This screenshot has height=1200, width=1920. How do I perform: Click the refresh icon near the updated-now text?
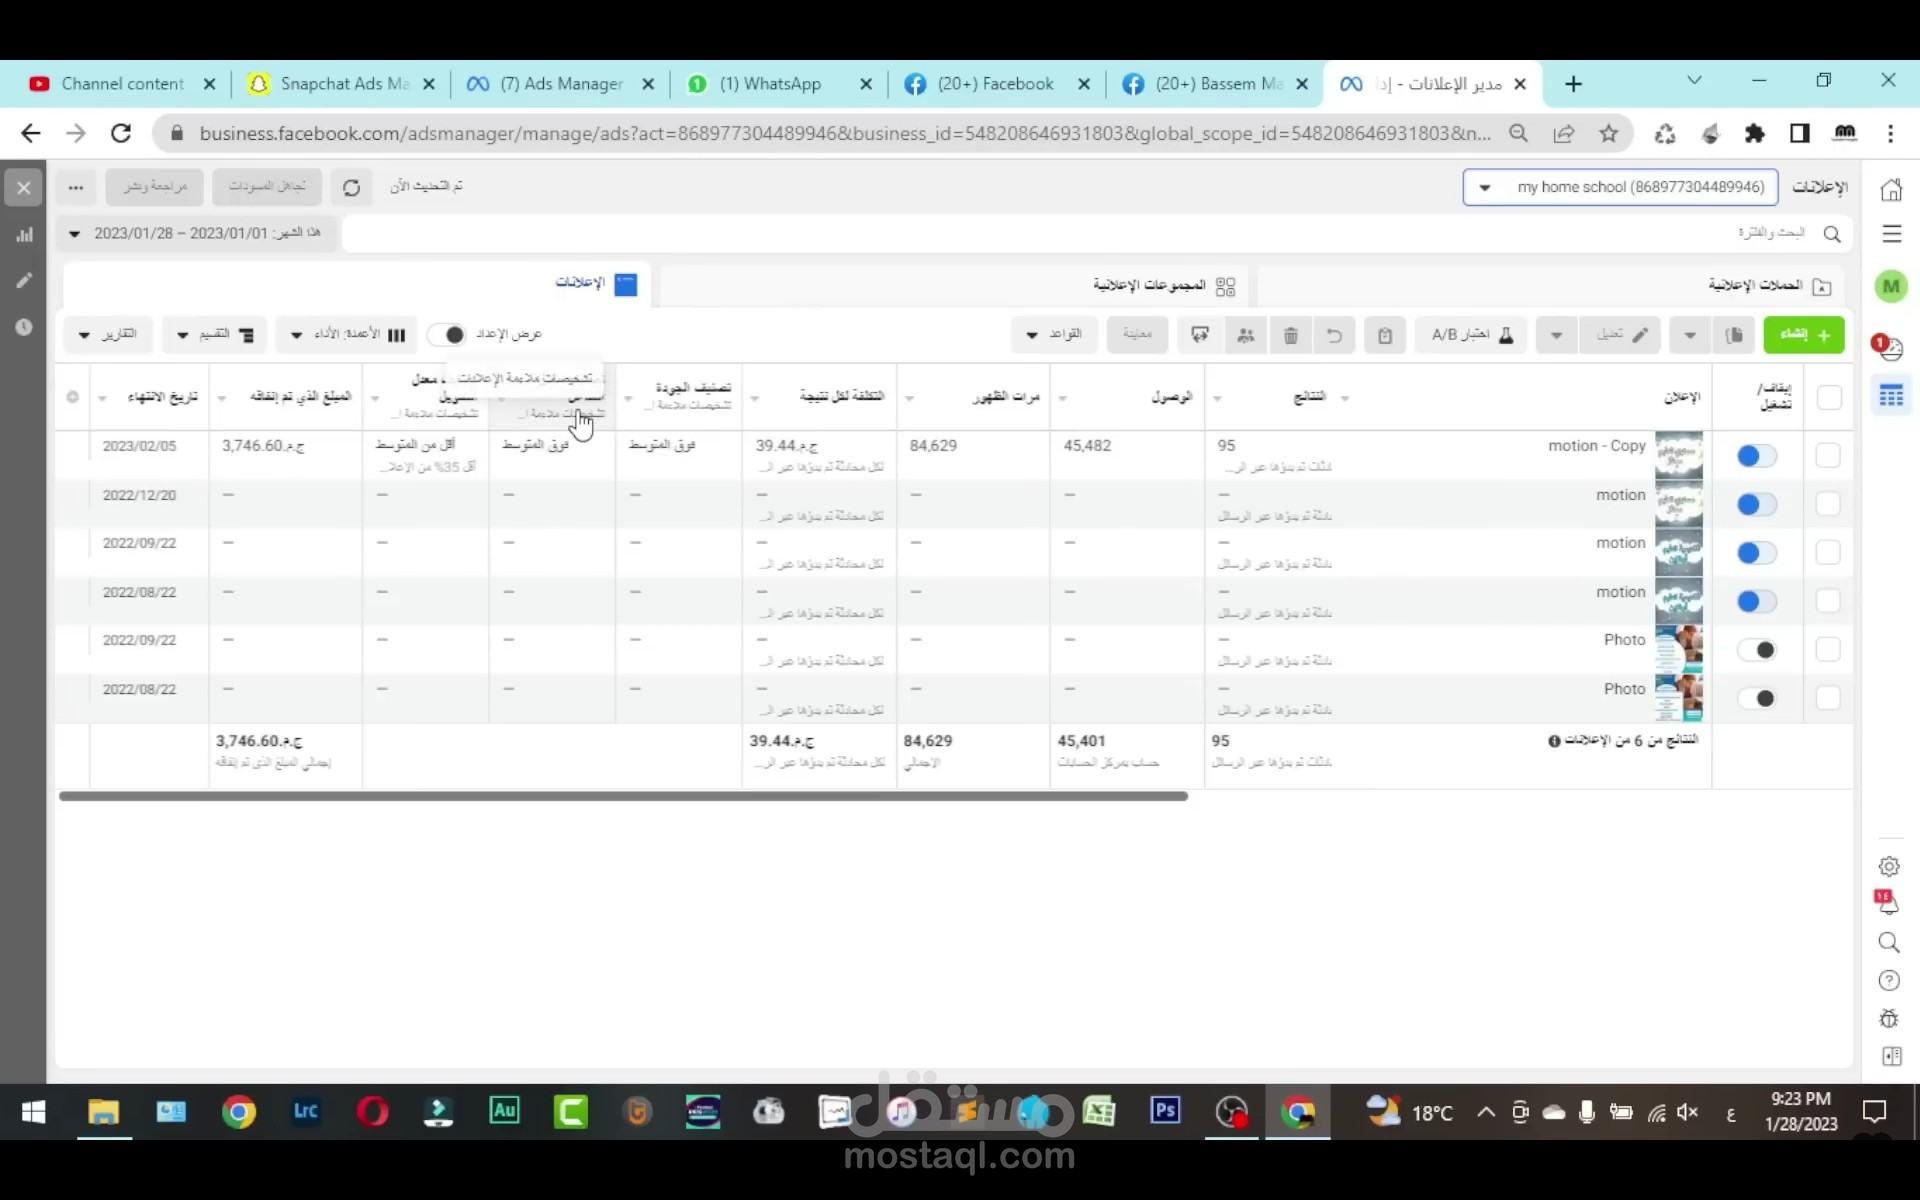coord(351,187)
